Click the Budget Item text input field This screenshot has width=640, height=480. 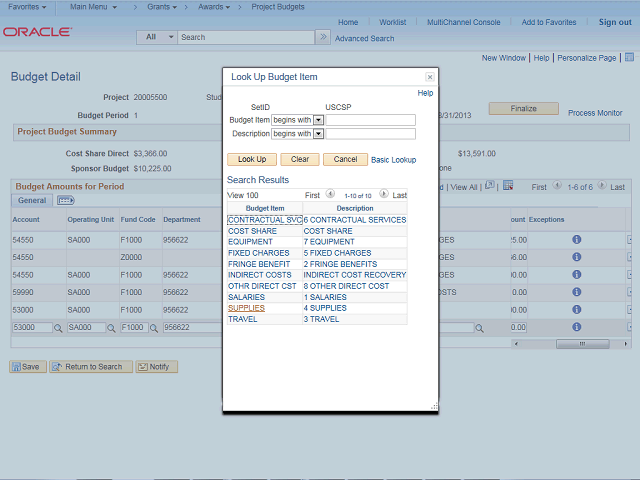pos(371,120)
